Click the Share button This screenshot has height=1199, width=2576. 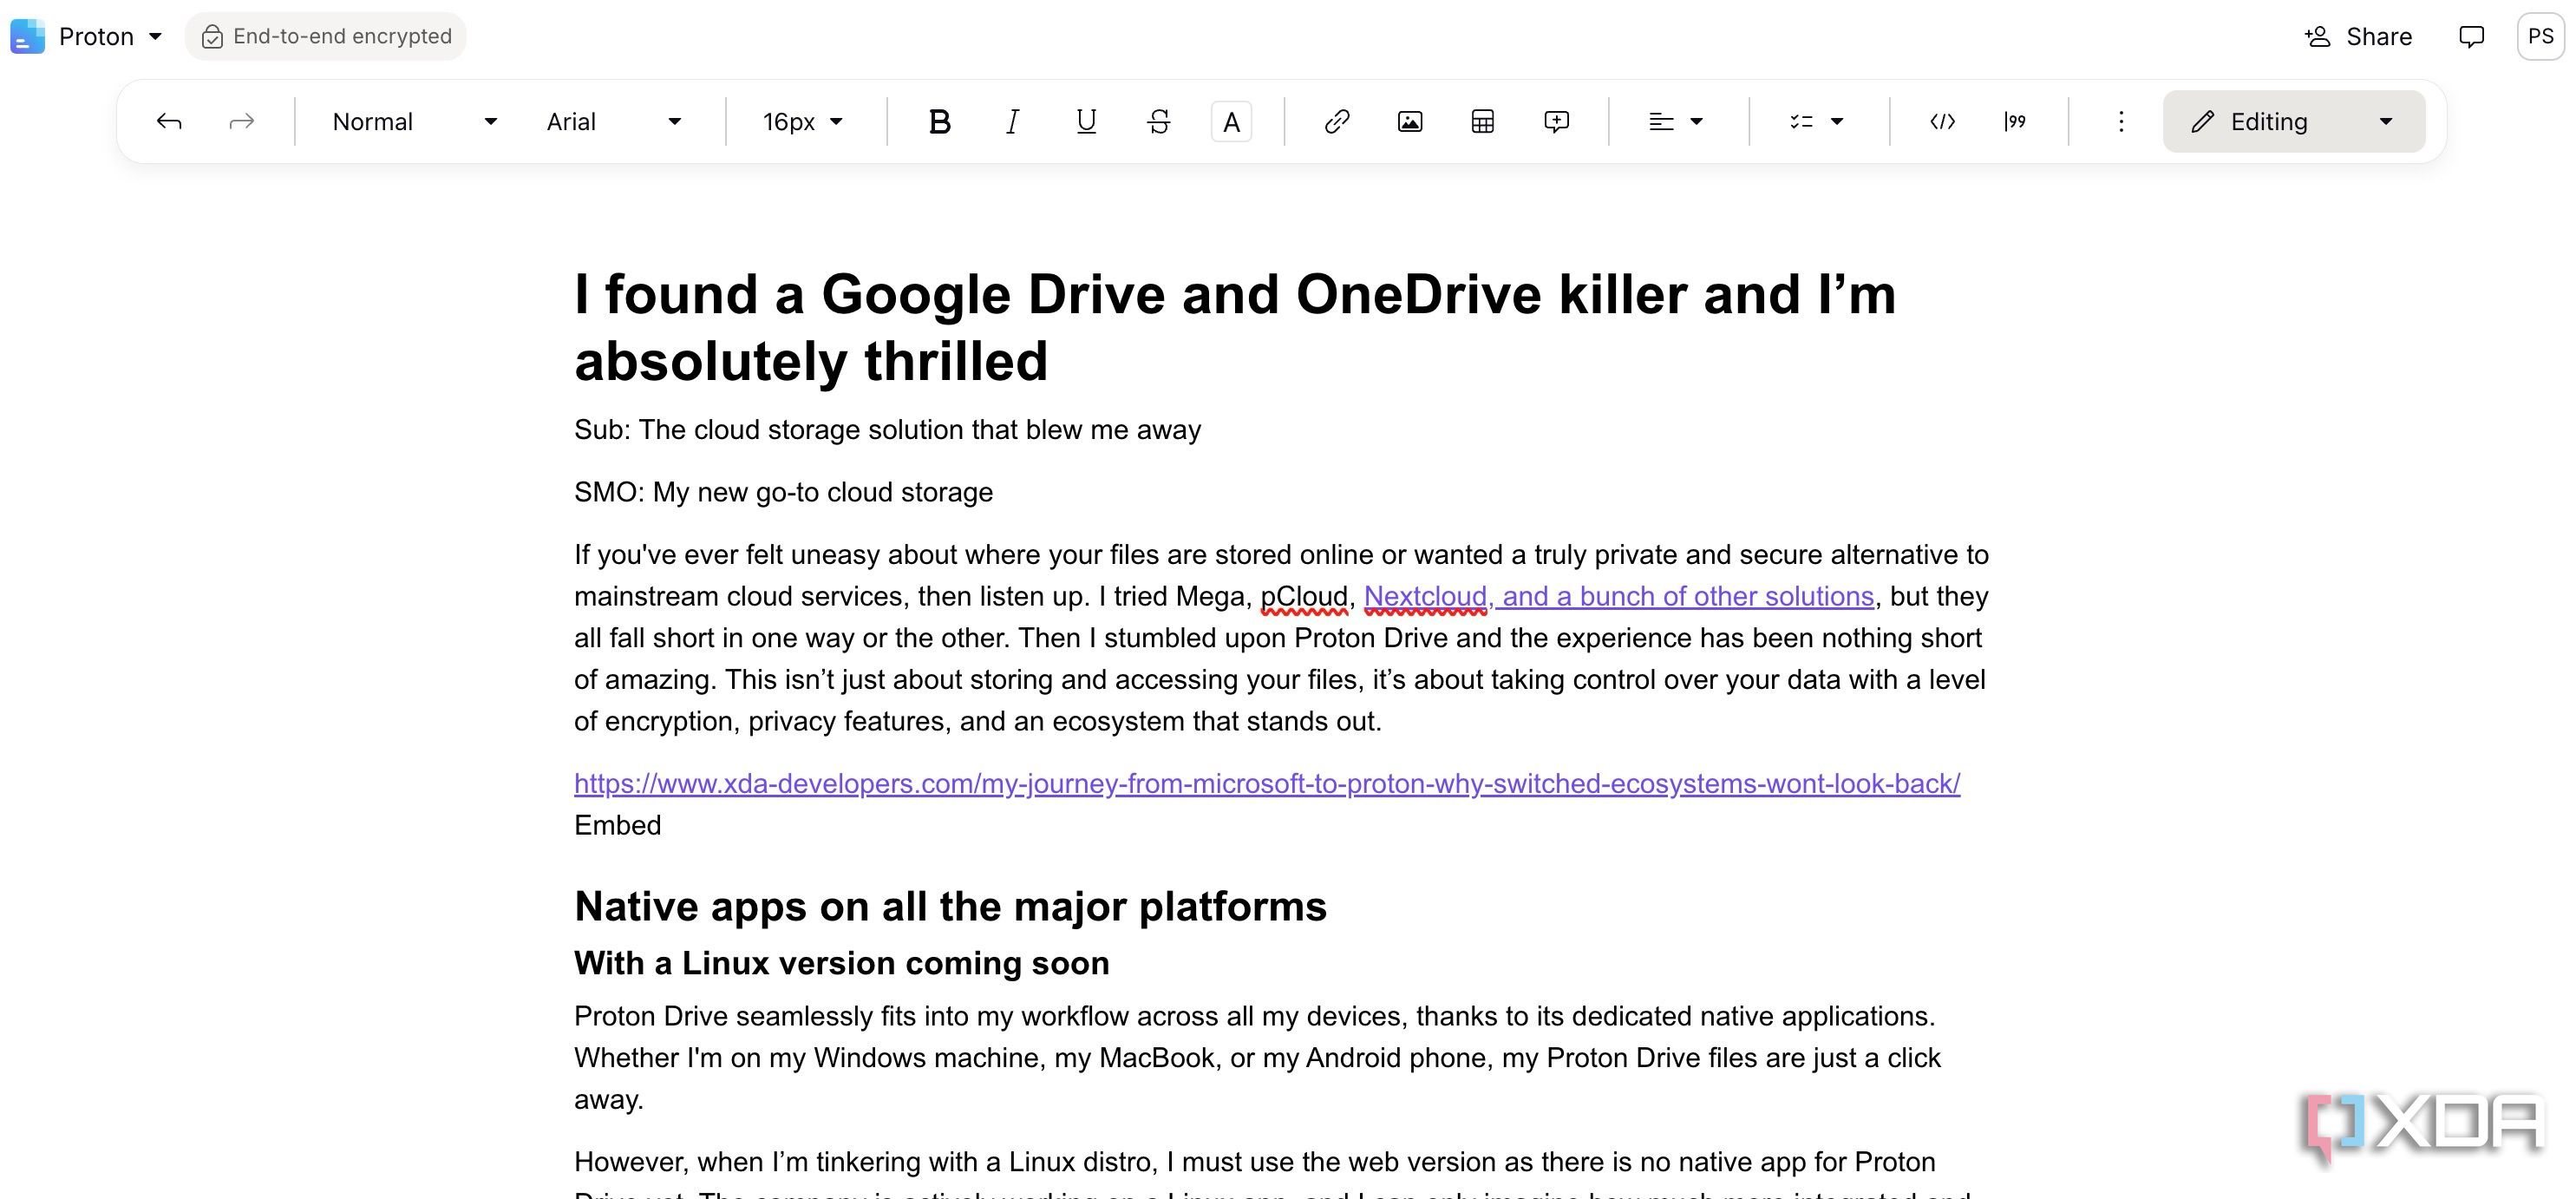coord(2359,37)
